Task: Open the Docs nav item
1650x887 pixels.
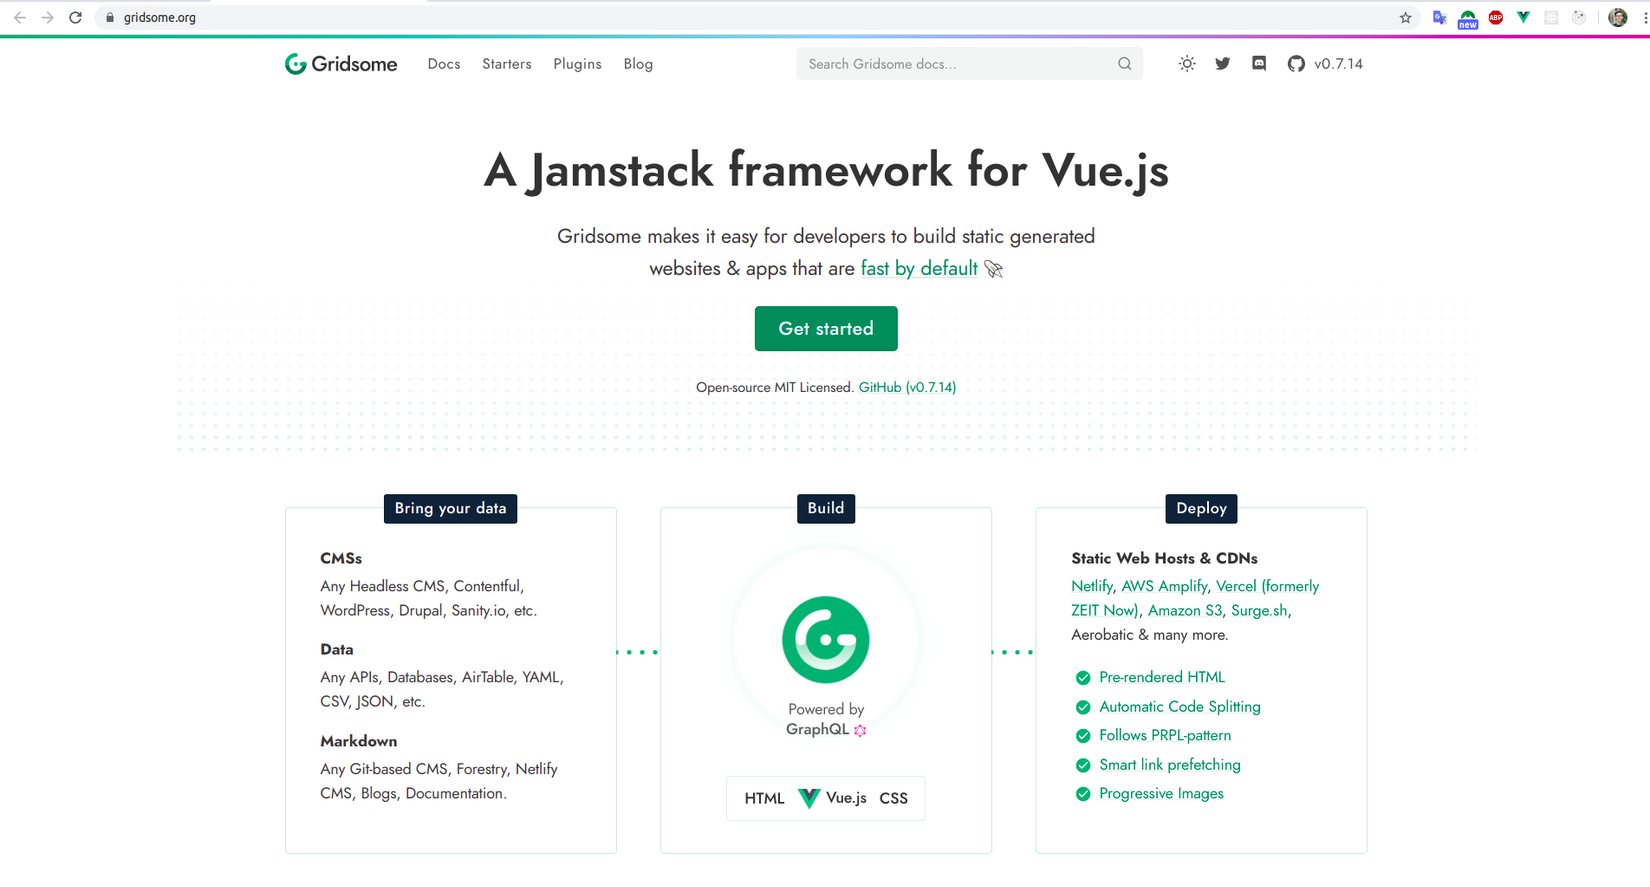Action: point(444,64)
